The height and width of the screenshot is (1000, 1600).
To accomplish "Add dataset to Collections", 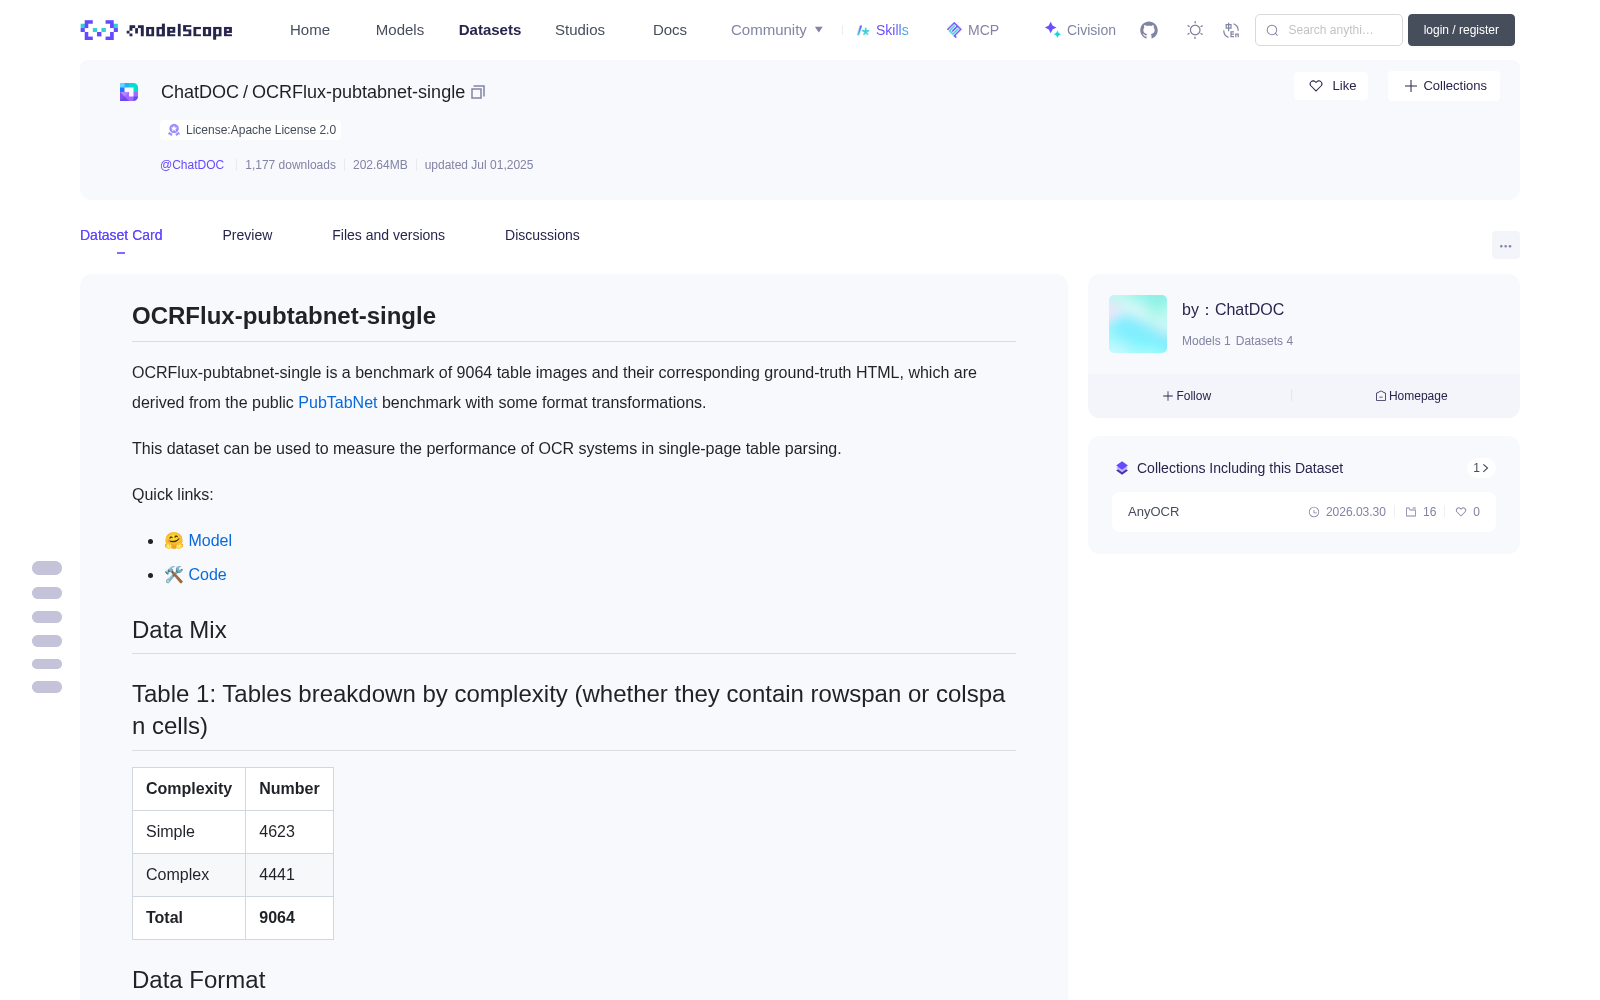I will [x=1444, y=86].
